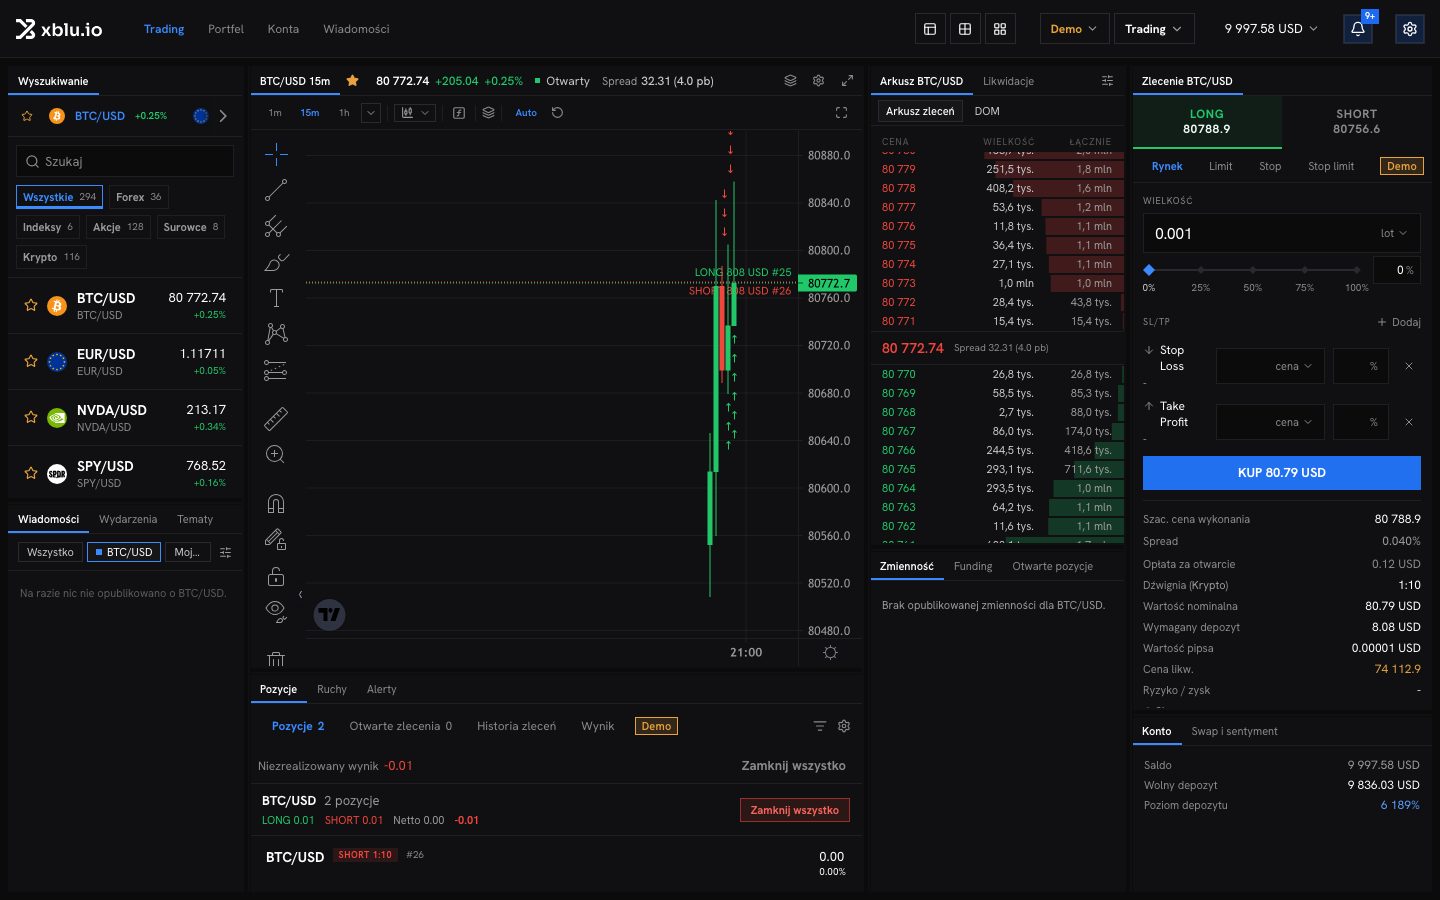Screen dimensions: 1440x900
Task: Focus the Szukaj search field
Action: coord(125,161)
